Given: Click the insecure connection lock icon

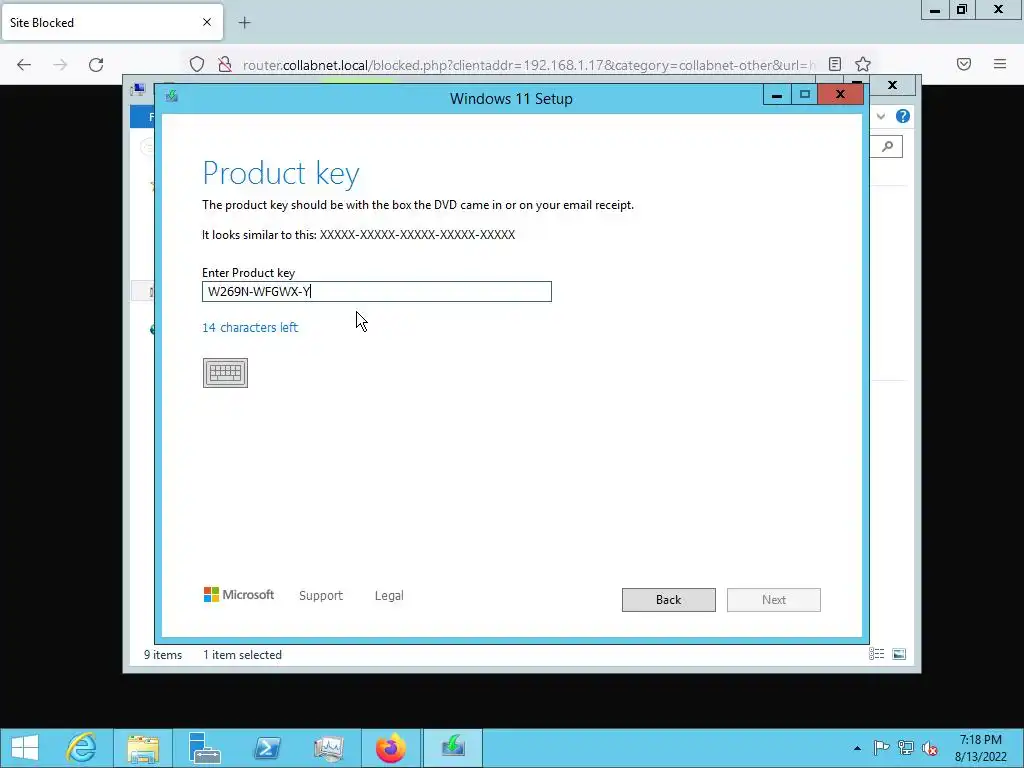Looking at the screenshot, I should click(x=225, y=64).
